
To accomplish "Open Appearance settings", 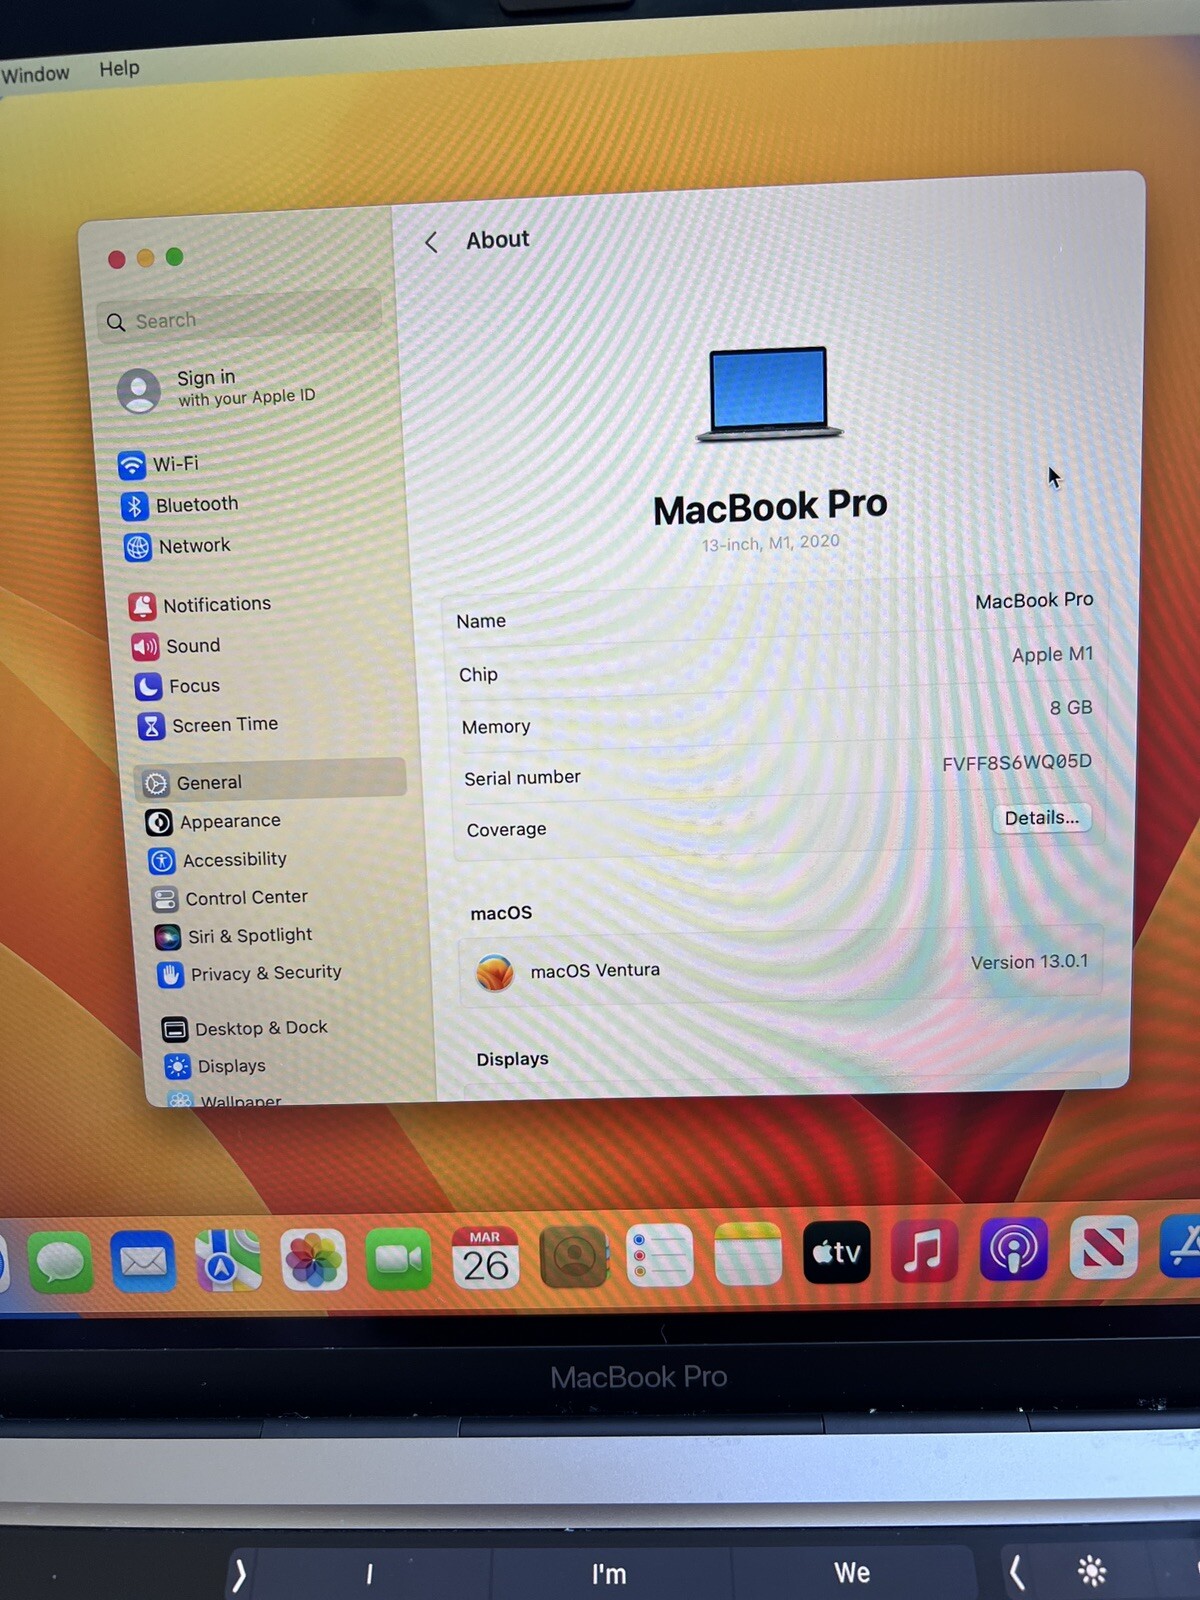I will [214, 821].
